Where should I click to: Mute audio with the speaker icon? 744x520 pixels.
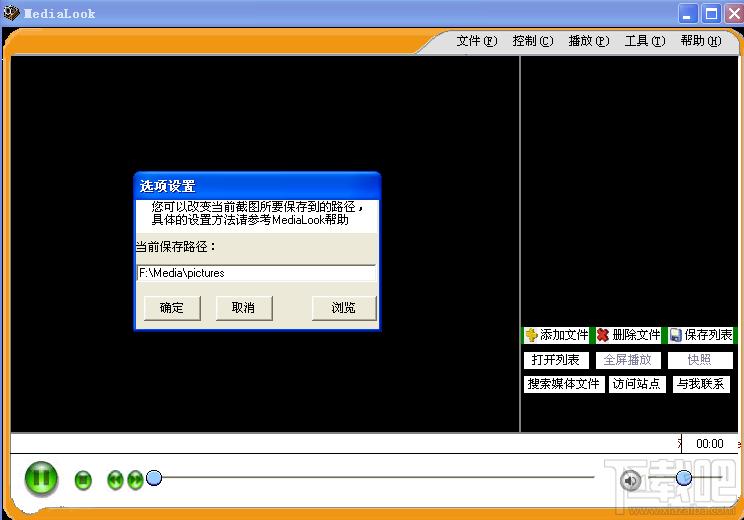[631, 481]
